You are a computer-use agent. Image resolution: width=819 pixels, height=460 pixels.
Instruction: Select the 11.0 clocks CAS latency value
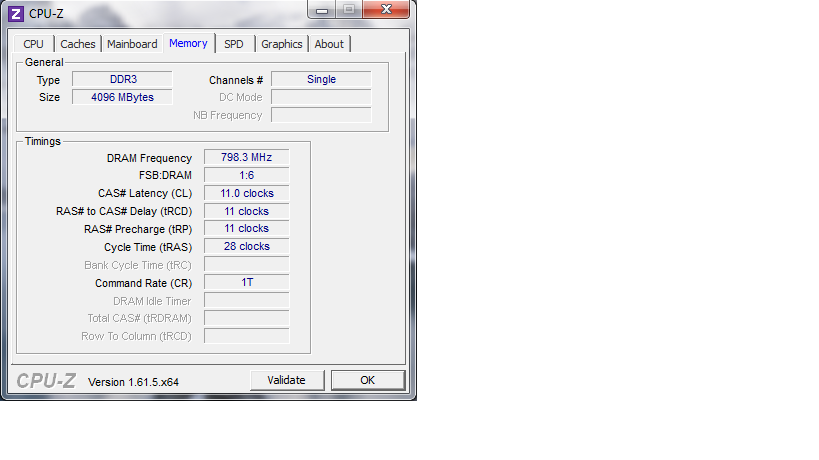coord(247,193)
